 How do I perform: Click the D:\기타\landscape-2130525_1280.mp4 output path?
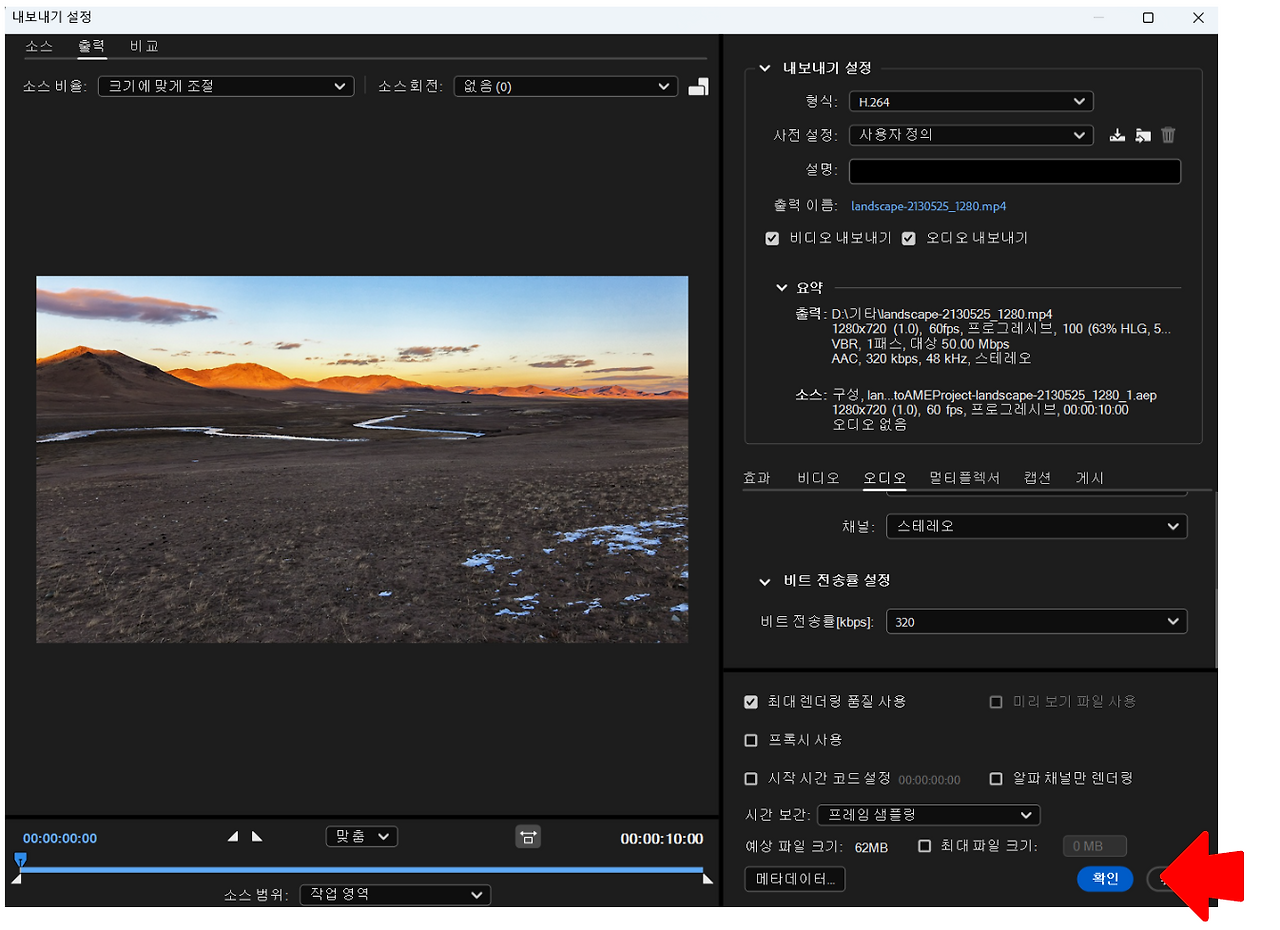pos(941,314)
